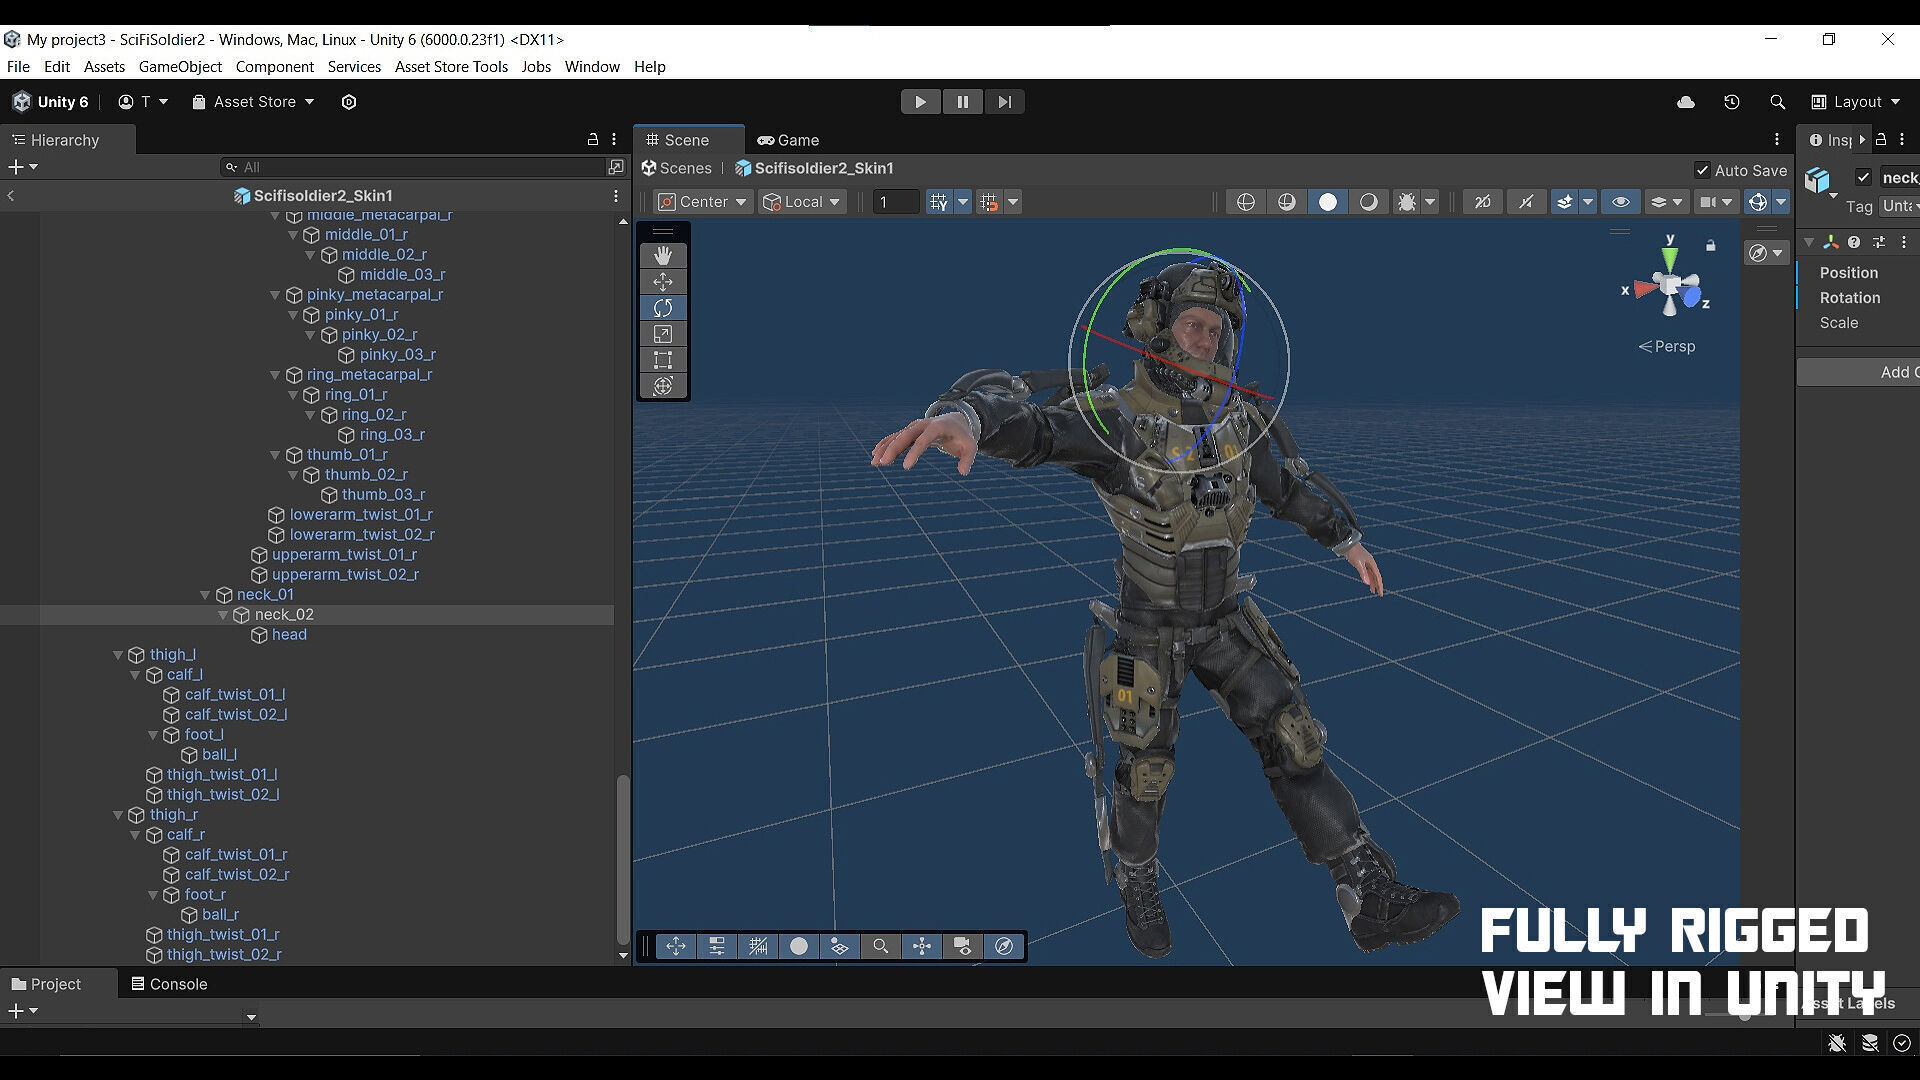The height and width of the screenshot is (1080, 1920).
Task: Toggle grid snapping icon in scene toolbar
Action: click(x=938, y=202)
